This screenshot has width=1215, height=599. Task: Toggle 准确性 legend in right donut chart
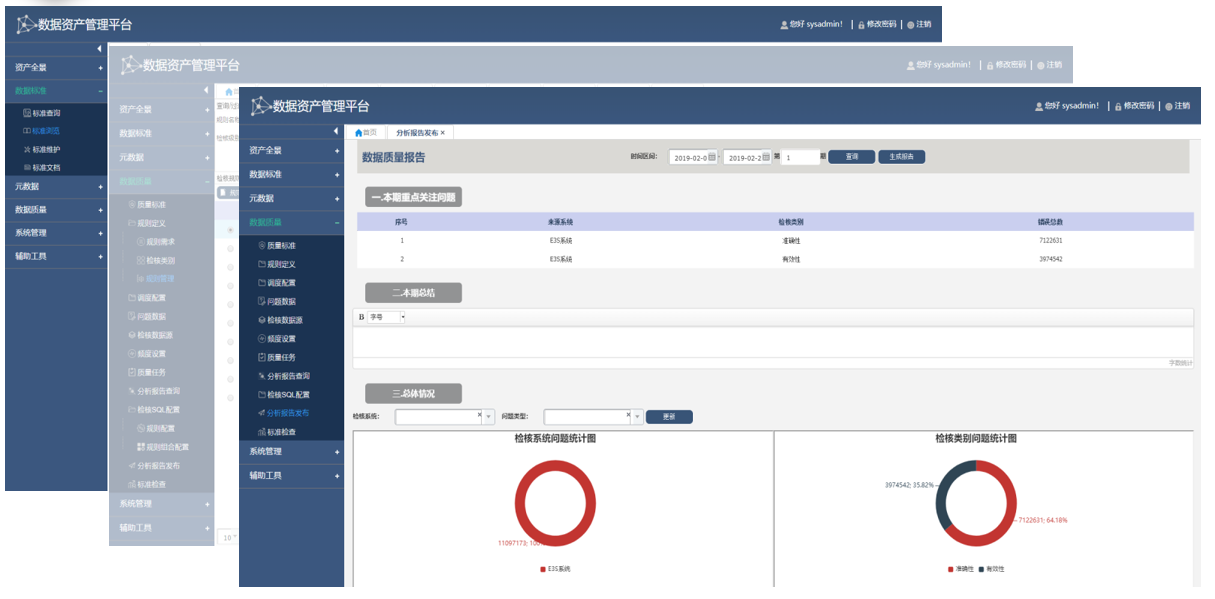961,568
